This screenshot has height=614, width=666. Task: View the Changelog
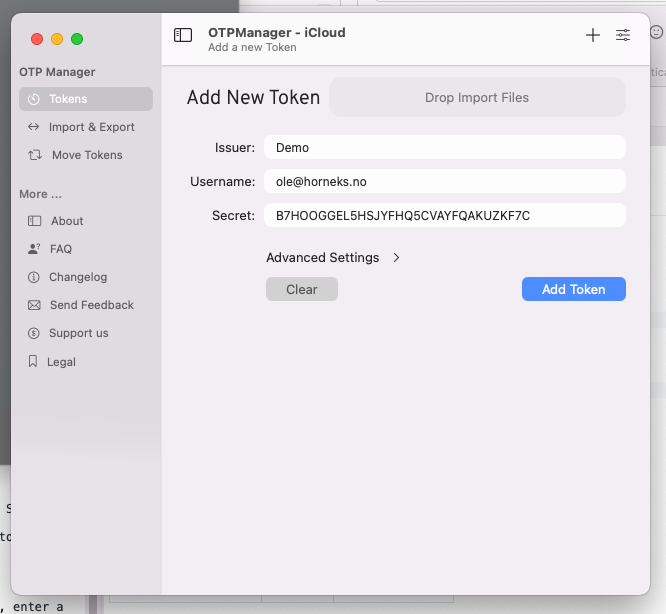pos(86,277)
